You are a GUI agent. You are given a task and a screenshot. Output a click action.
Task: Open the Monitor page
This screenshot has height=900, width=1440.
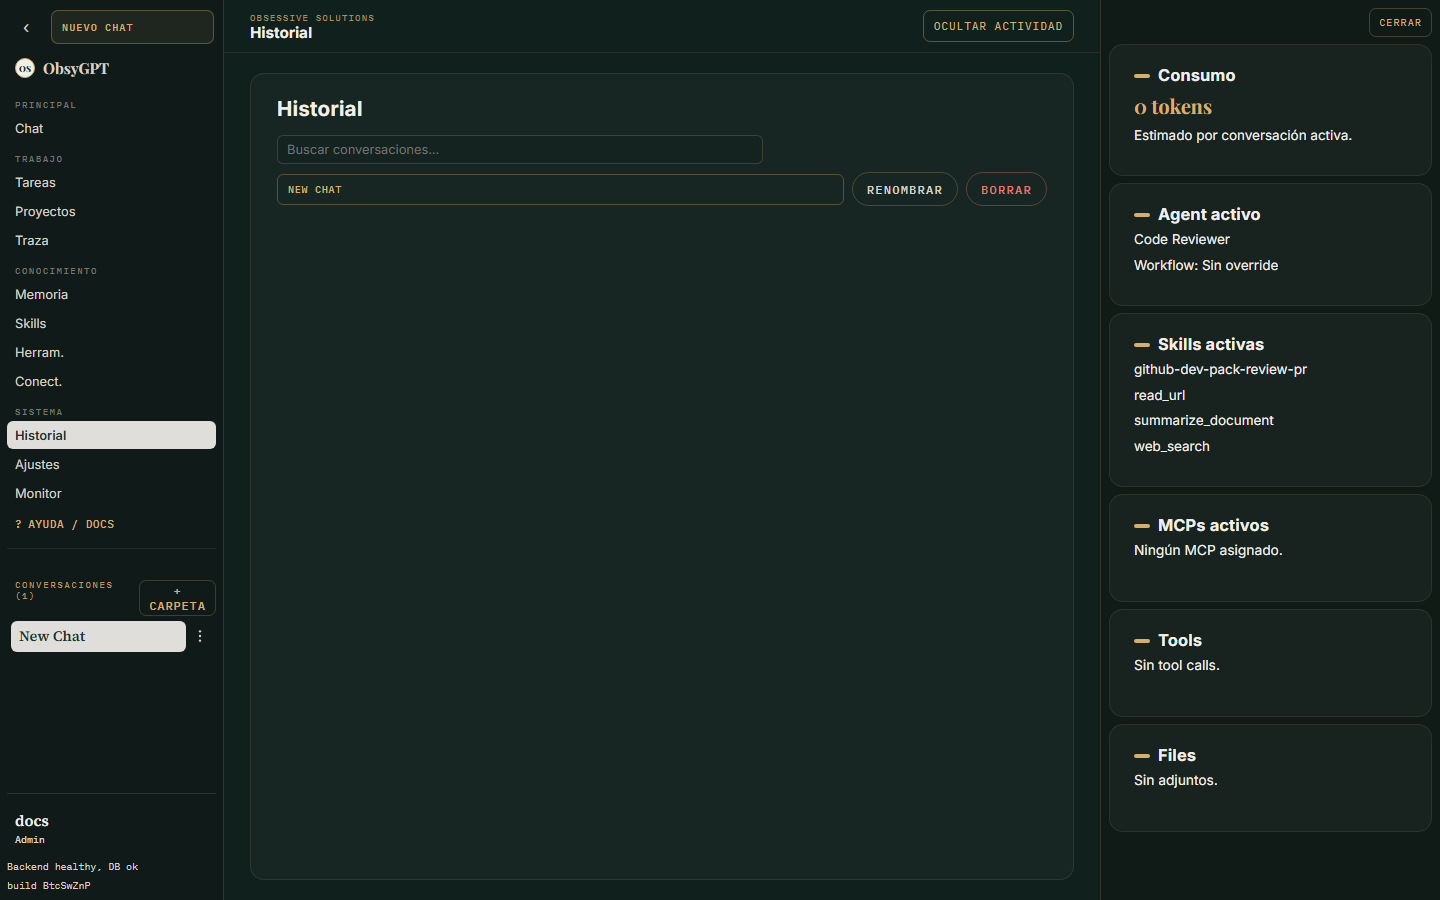click(x=111, y=494)
